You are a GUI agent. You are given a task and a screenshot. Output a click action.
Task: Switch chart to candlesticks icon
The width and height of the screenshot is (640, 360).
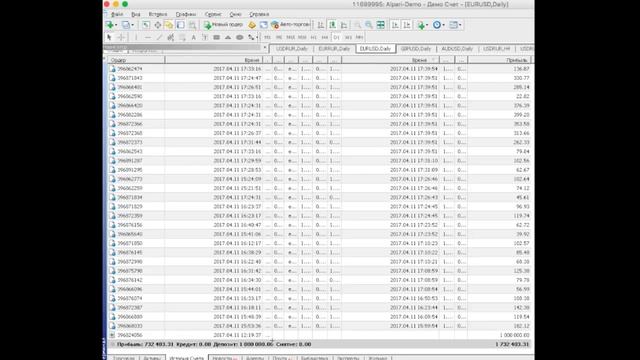click(x=333, y=25)
